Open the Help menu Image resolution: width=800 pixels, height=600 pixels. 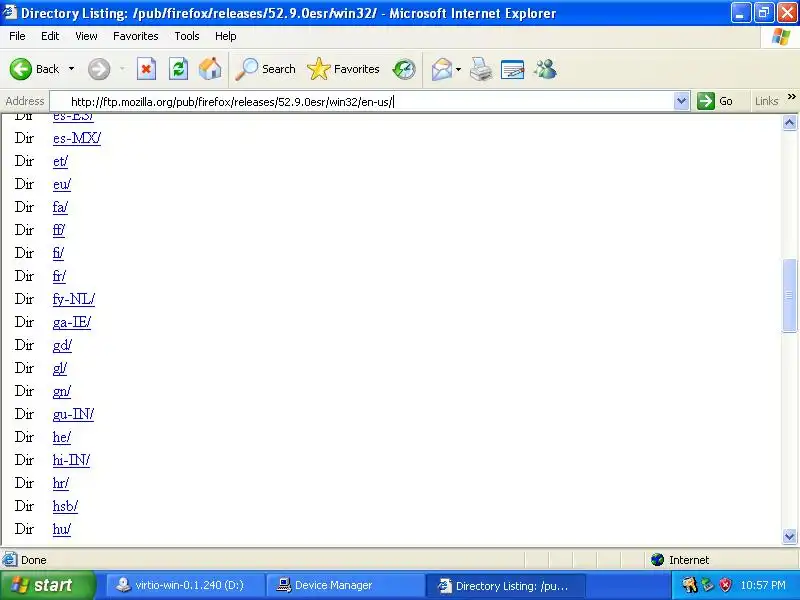(x=226, y=36)
